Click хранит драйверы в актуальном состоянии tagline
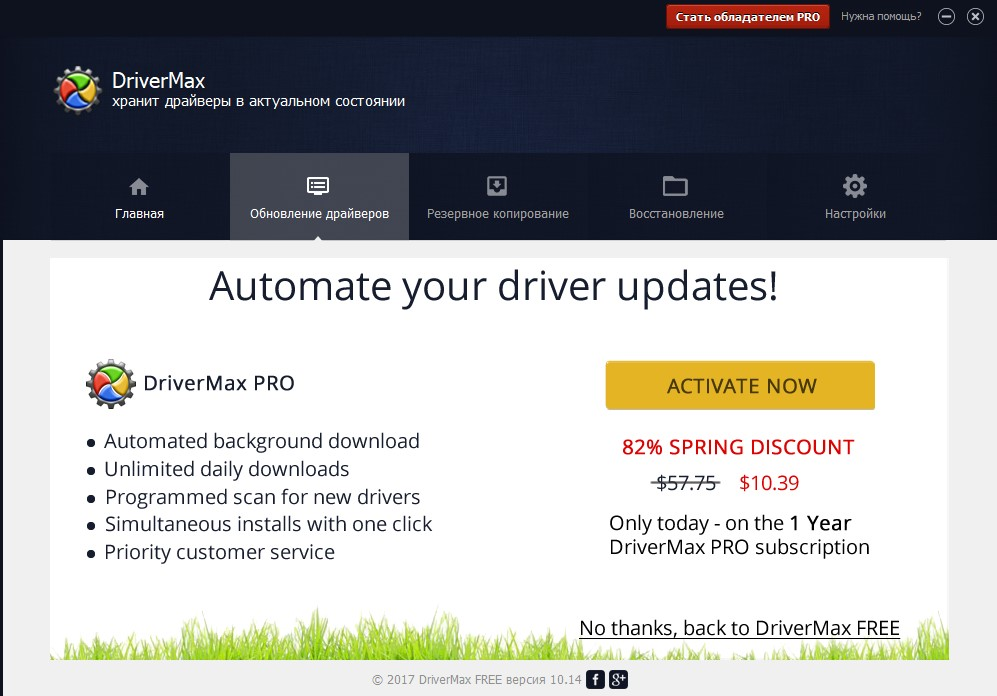The width and height of the screenshot is (997, 696). click(x=258, y=102)
